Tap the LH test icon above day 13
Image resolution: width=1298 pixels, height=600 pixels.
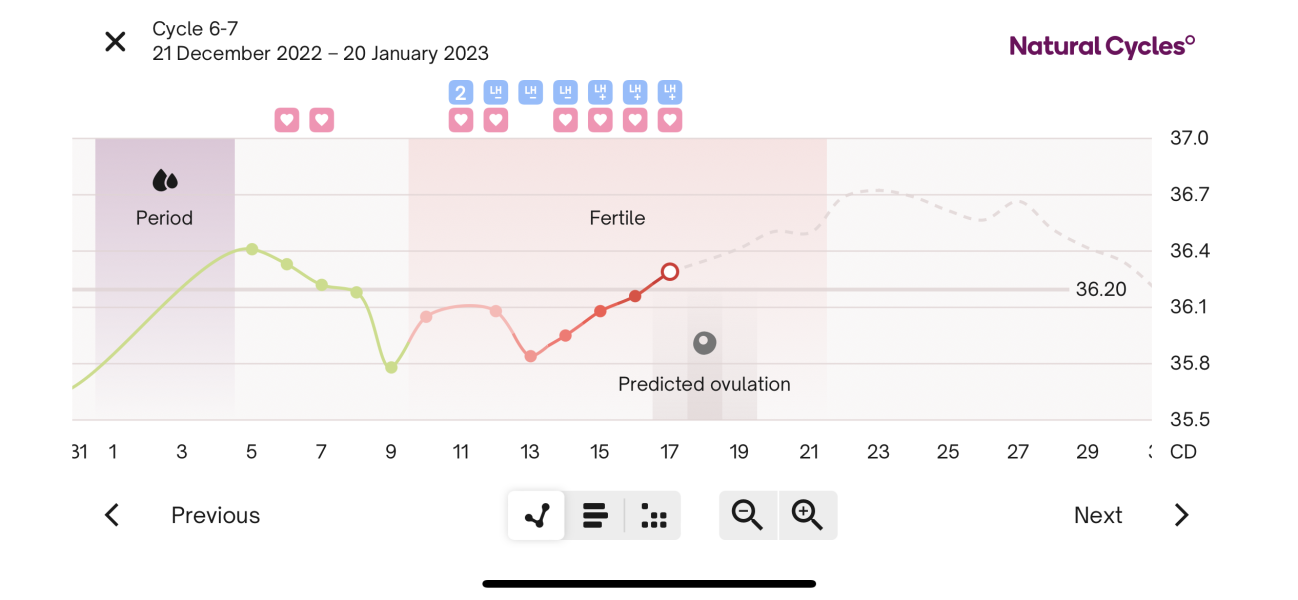530,93
